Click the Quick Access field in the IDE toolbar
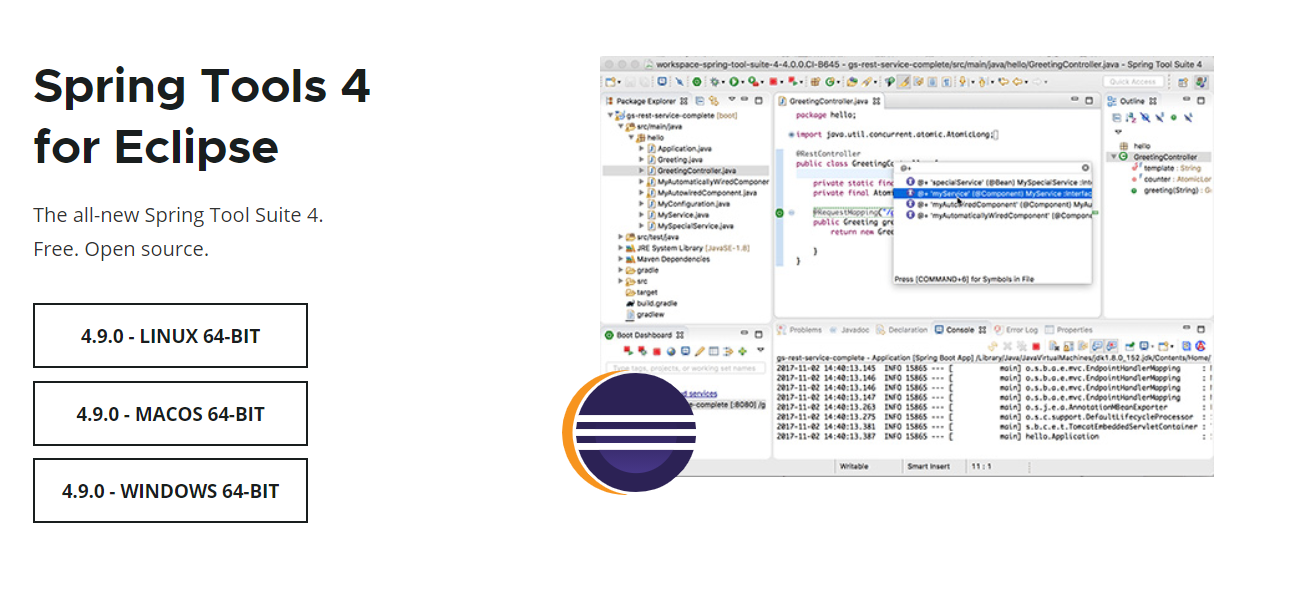The height and width of the screenshot is (603, 1294). click(1133, 82)
